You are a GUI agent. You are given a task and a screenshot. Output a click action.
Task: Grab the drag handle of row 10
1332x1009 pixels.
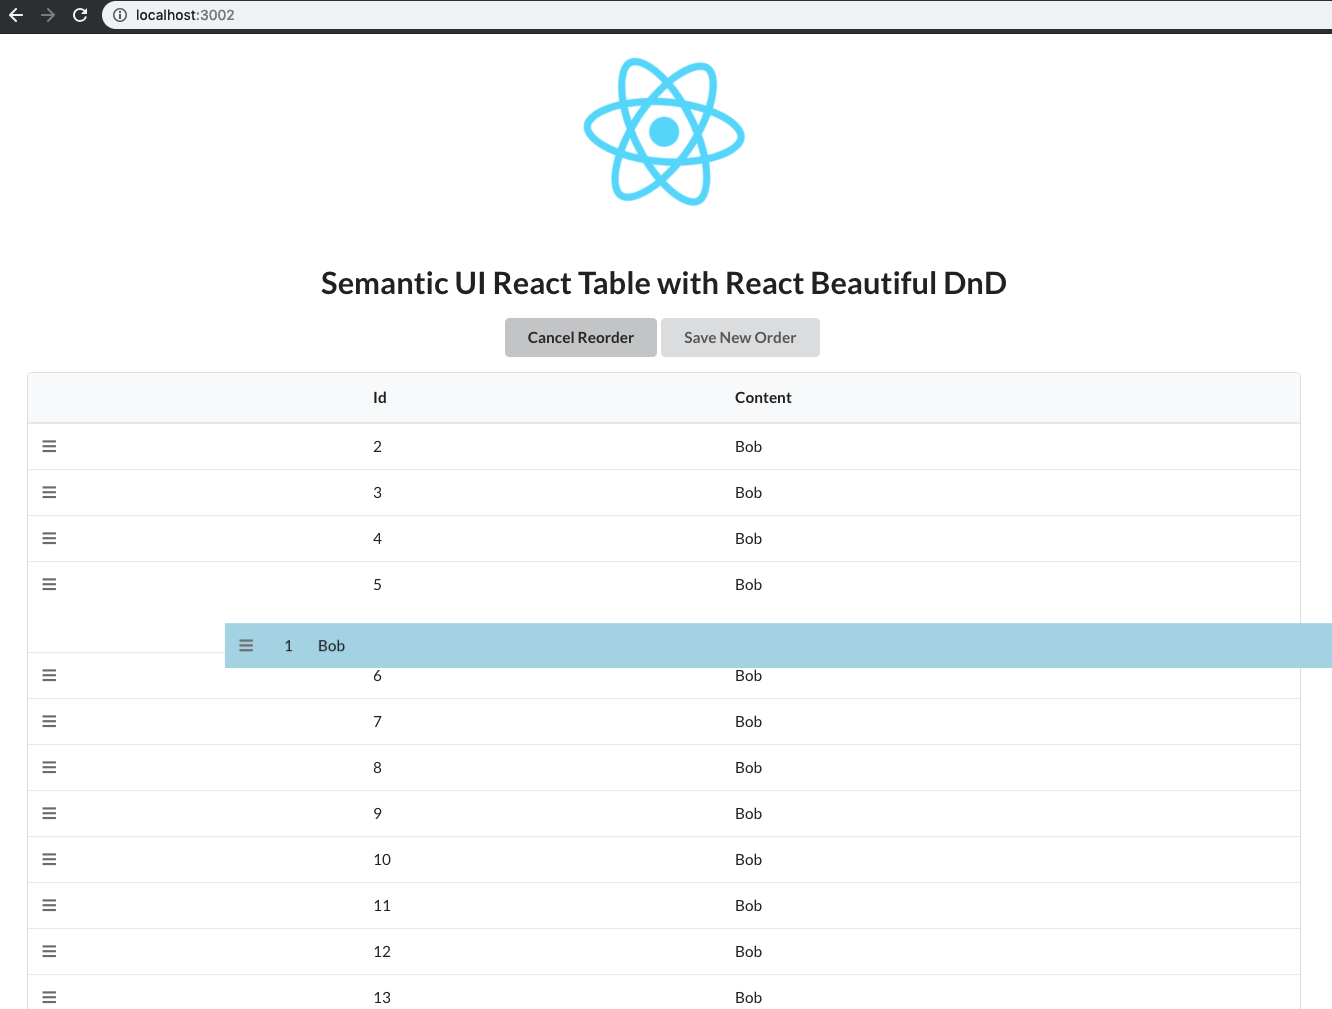(x=49, y=859)
